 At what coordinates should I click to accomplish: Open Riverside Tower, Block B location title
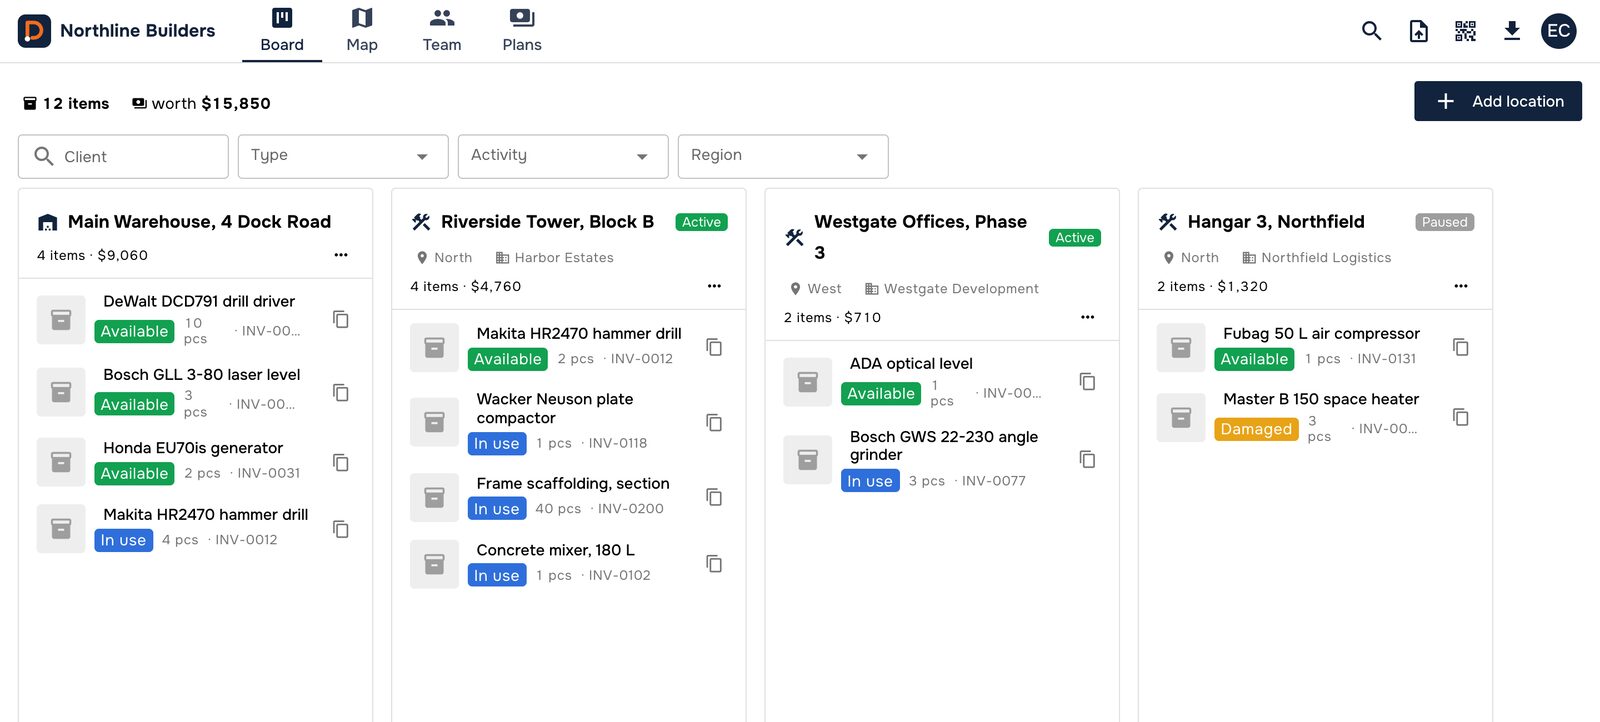[x=547, y=222]
